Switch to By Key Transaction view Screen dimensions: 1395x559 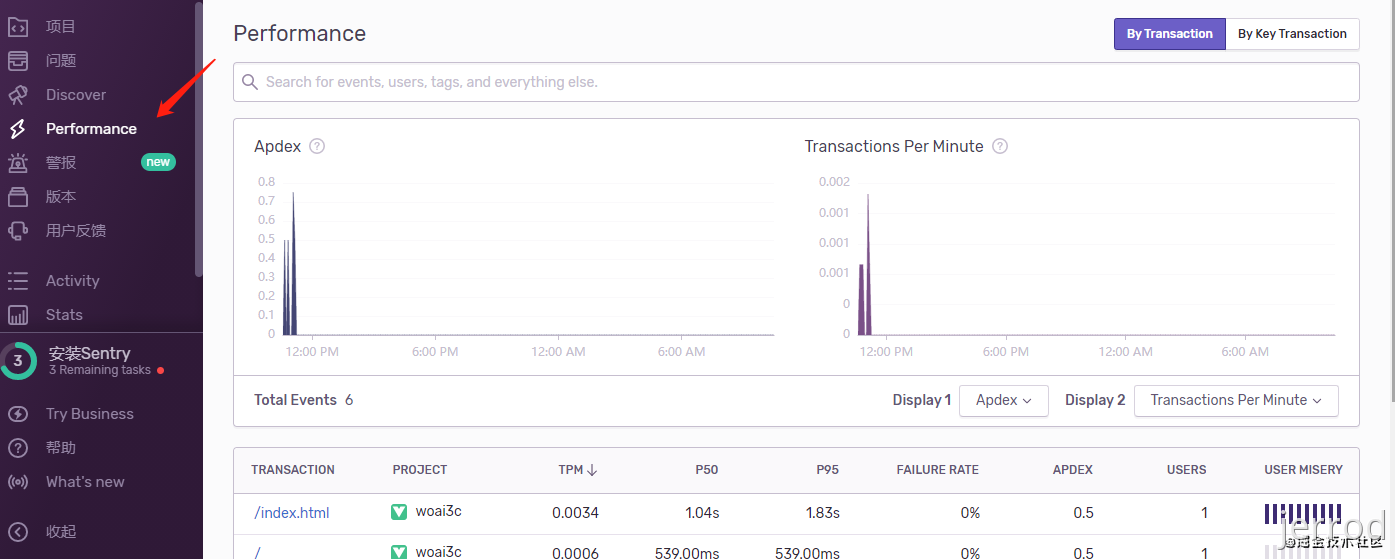point(1292,34)
